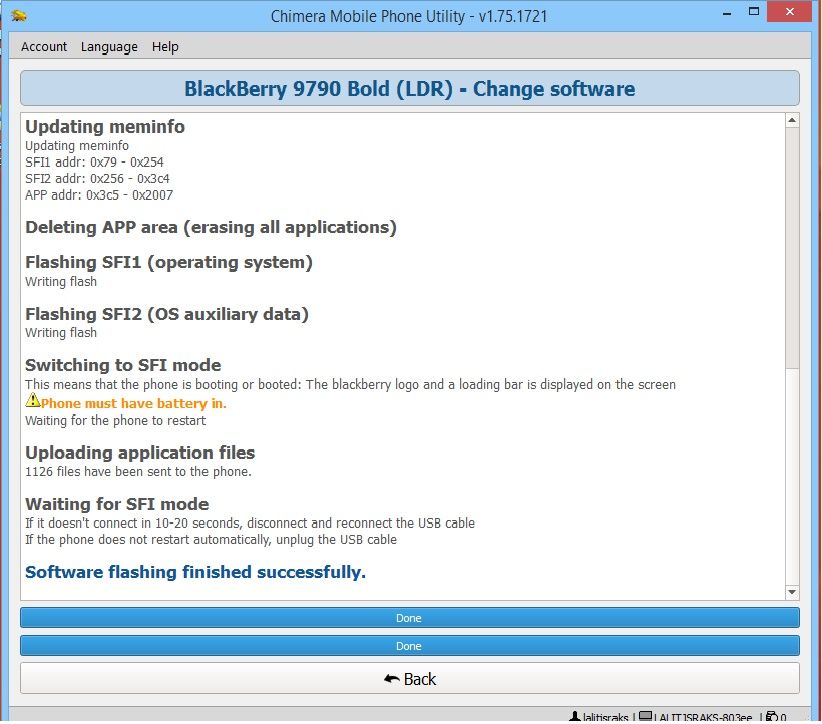Click the Back button

click(409, 678)
